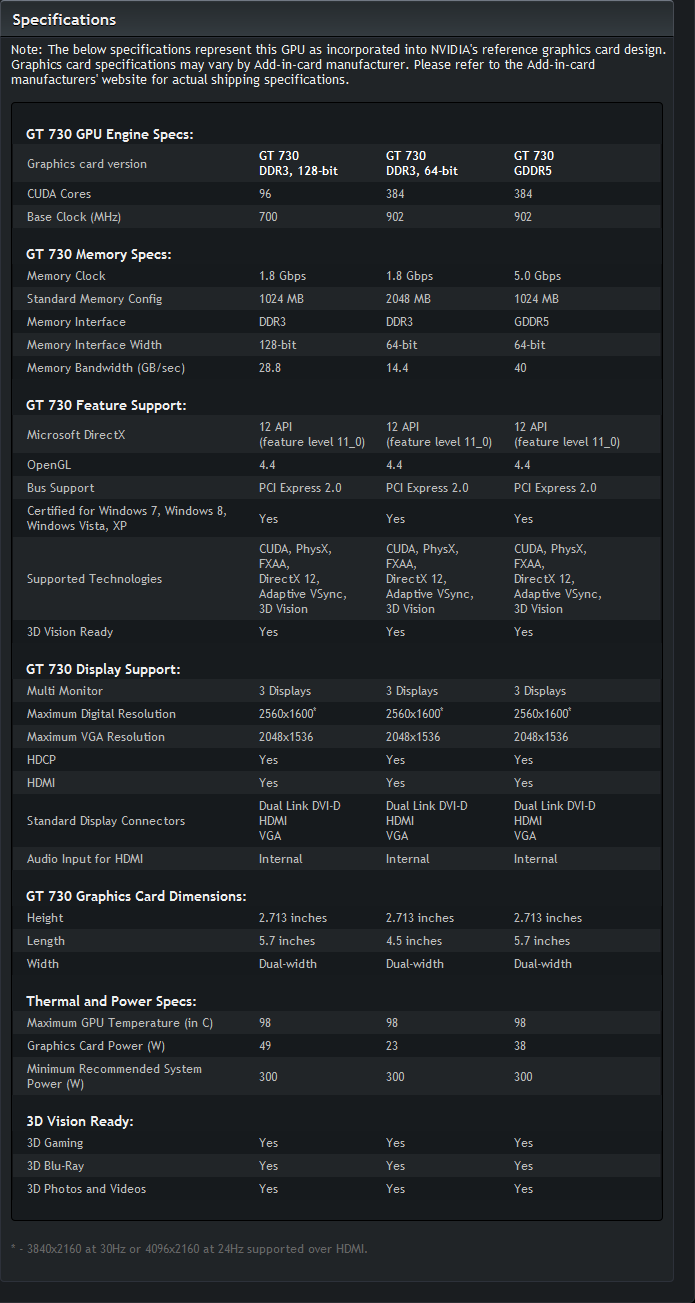Click the GT 730 GPU Engine Specs heading
This screenshot has width=695, height=1303.
109,134
